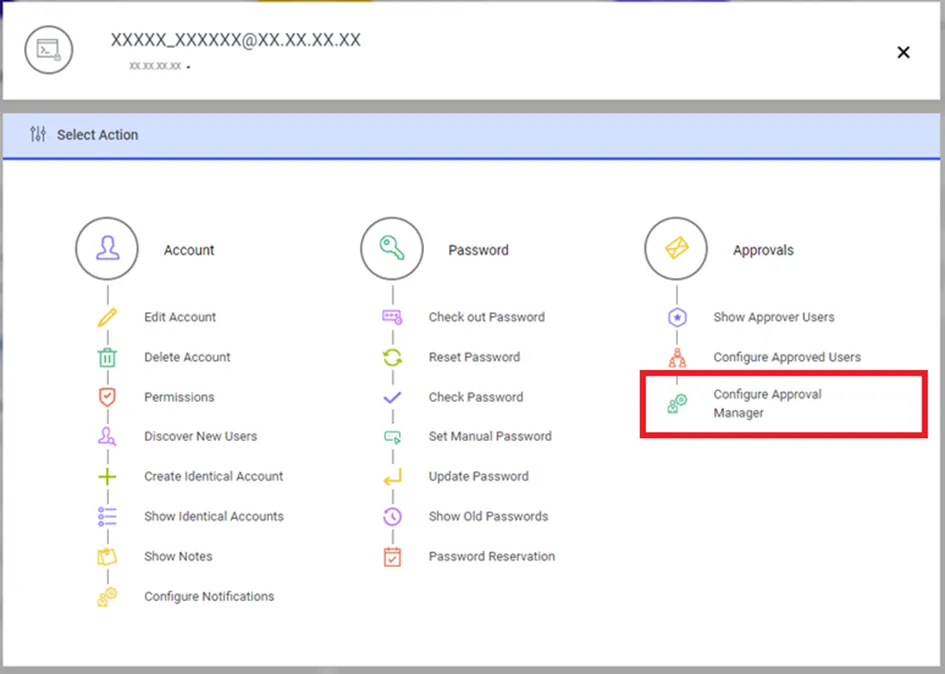Viewport: 945px width, 674px height.
Task: Click the terminal account icon in header
Action: point(49,50)
